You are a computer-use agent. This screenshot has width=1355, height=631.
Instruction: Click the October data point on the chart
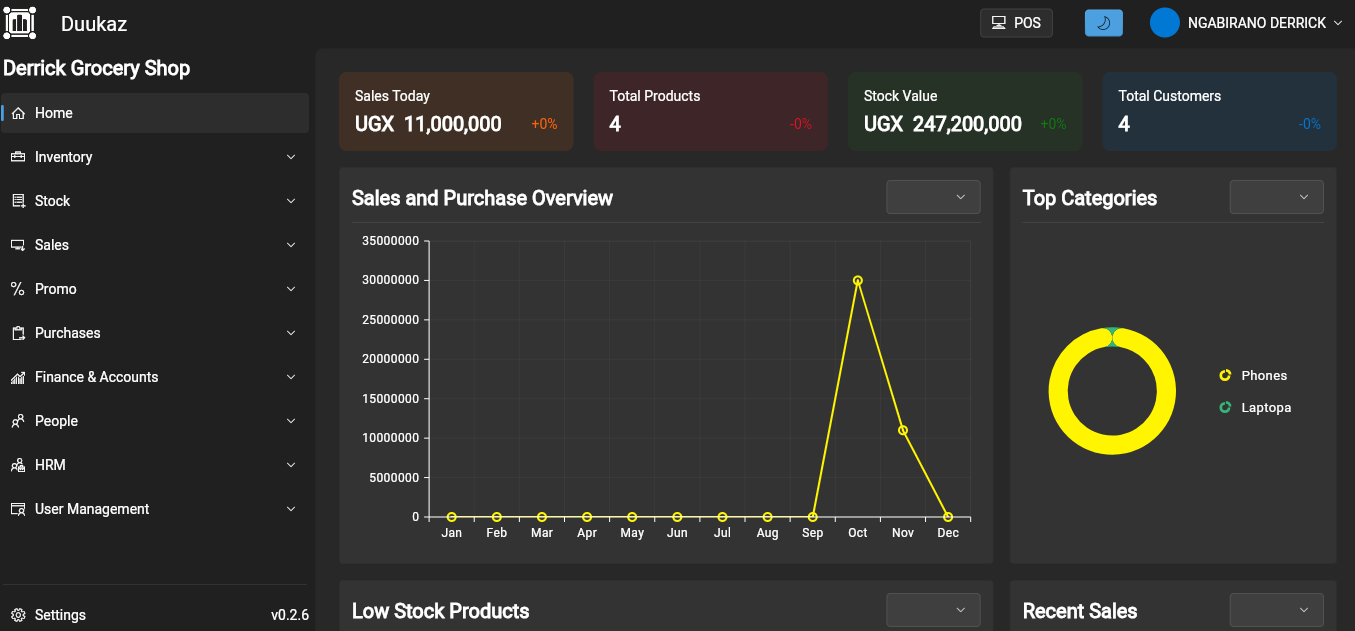857,281
